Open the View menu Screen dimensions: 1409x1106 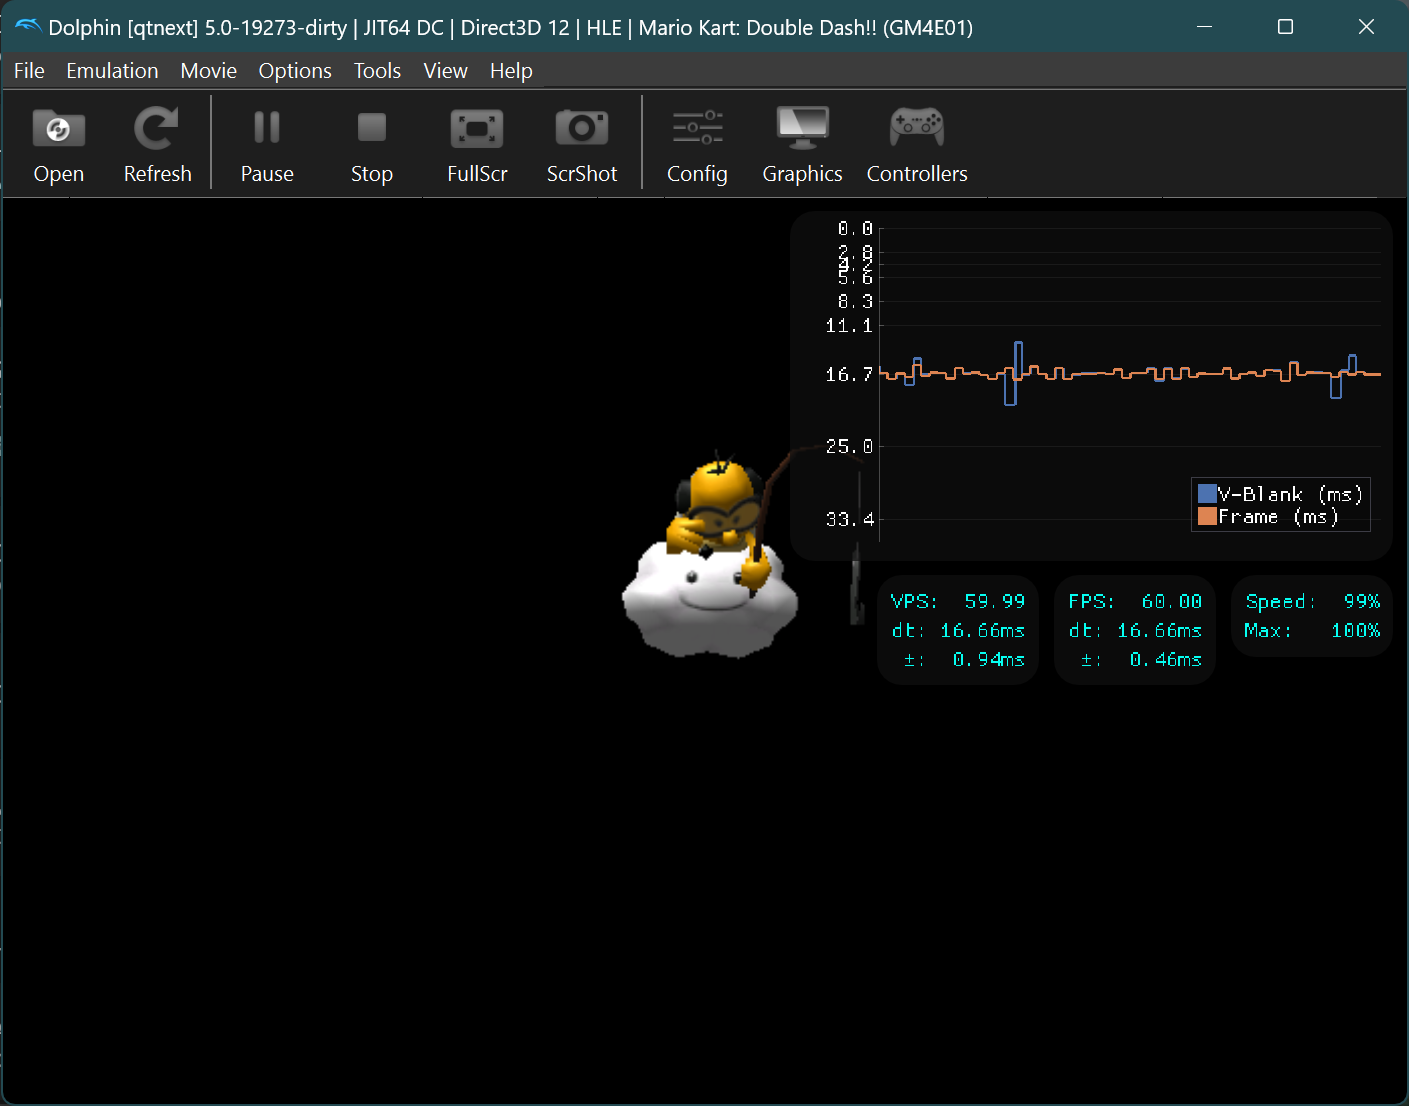pos(445,71)
